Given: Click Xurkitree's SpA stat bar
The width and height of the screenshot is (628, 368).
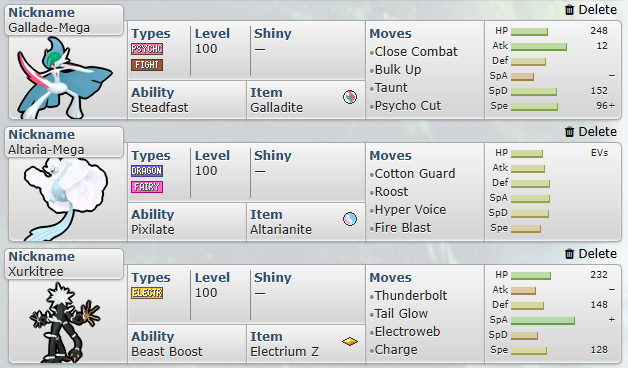Looking at the screenshot, I should [543, 321].
